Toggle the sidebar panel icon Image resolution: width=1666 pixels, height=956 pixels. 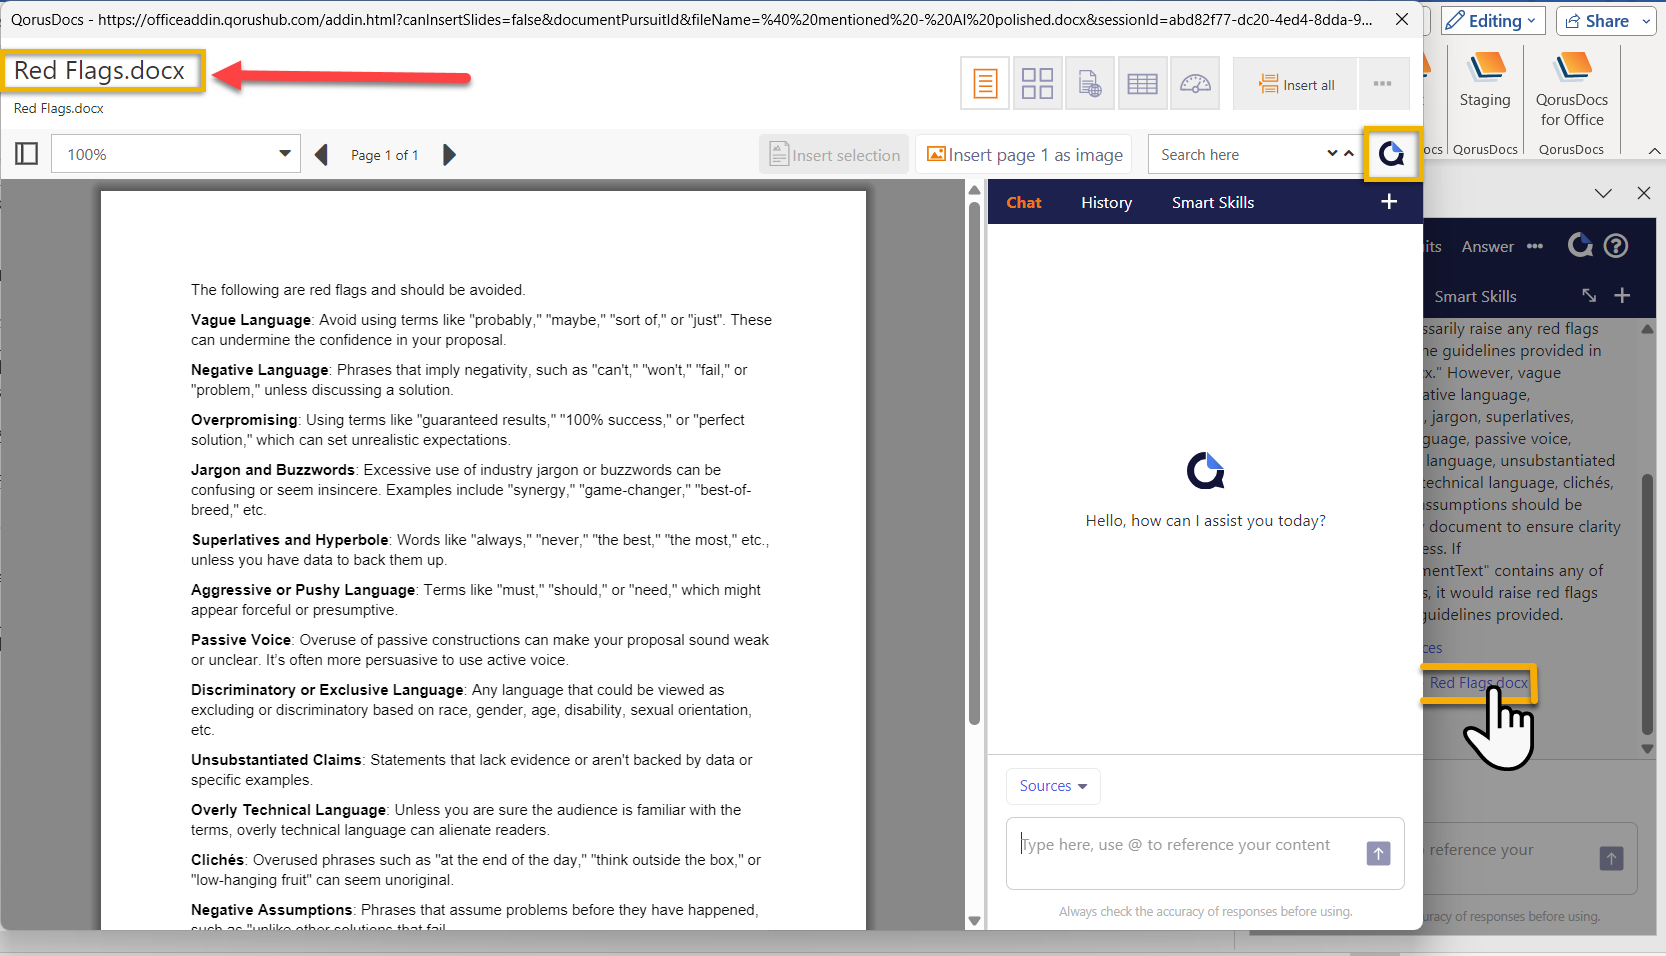pyautogui.click(x=27, y=154)
